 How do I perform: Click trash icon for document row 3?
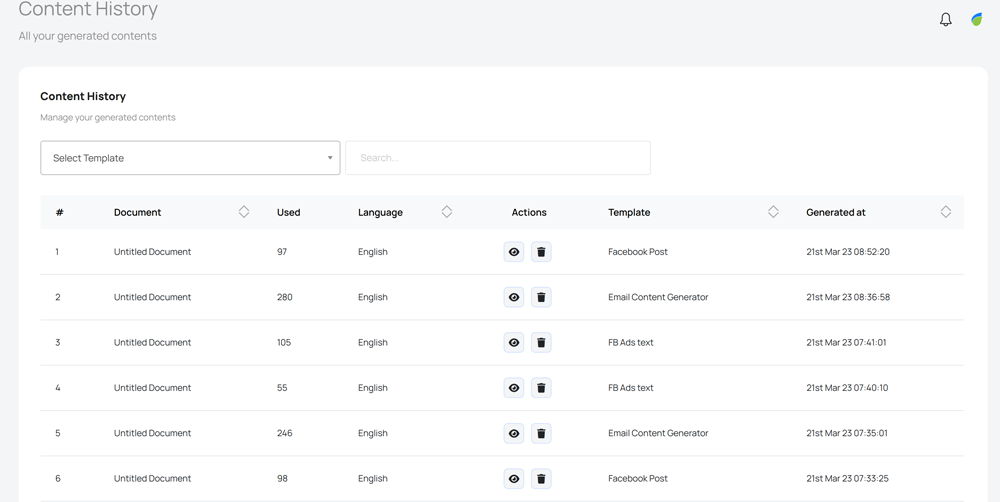pyautogui.click(x=541, y=343)
